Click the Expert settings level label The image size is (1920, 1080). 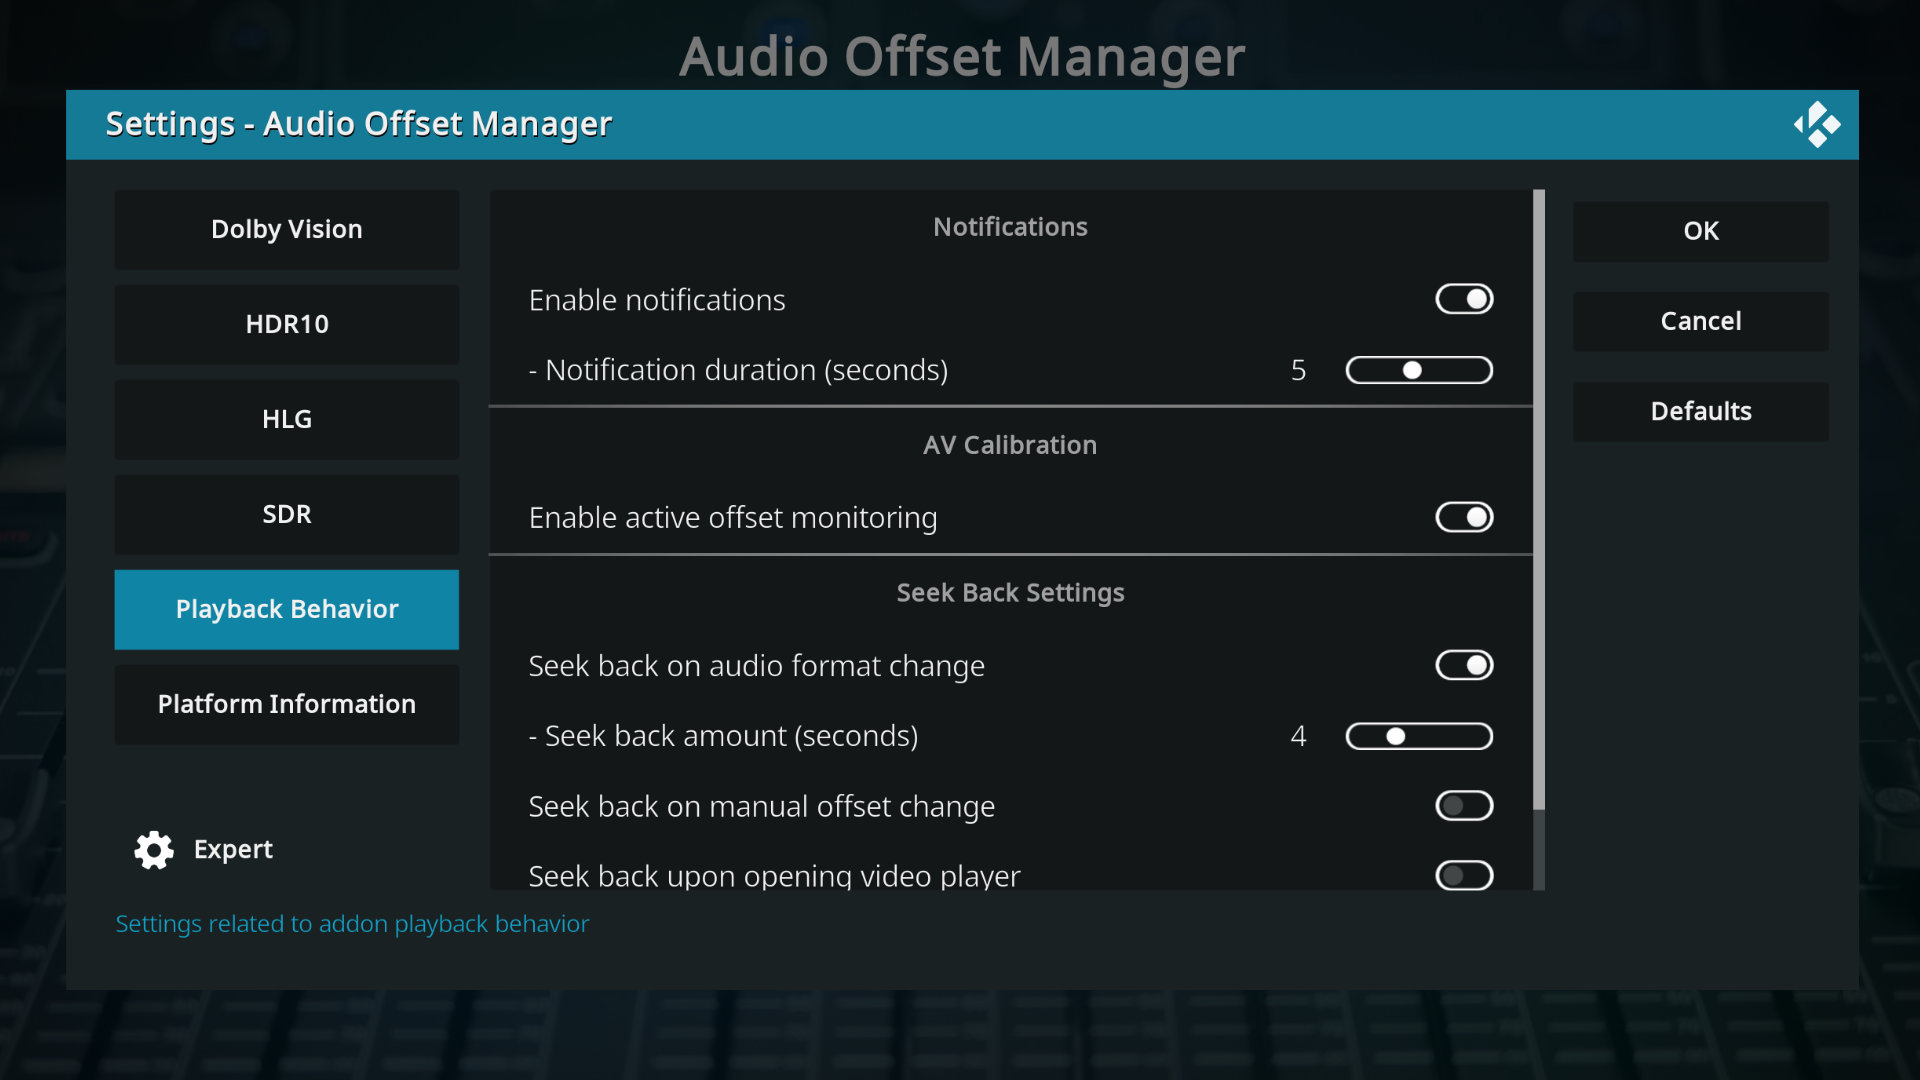[233, 849]
